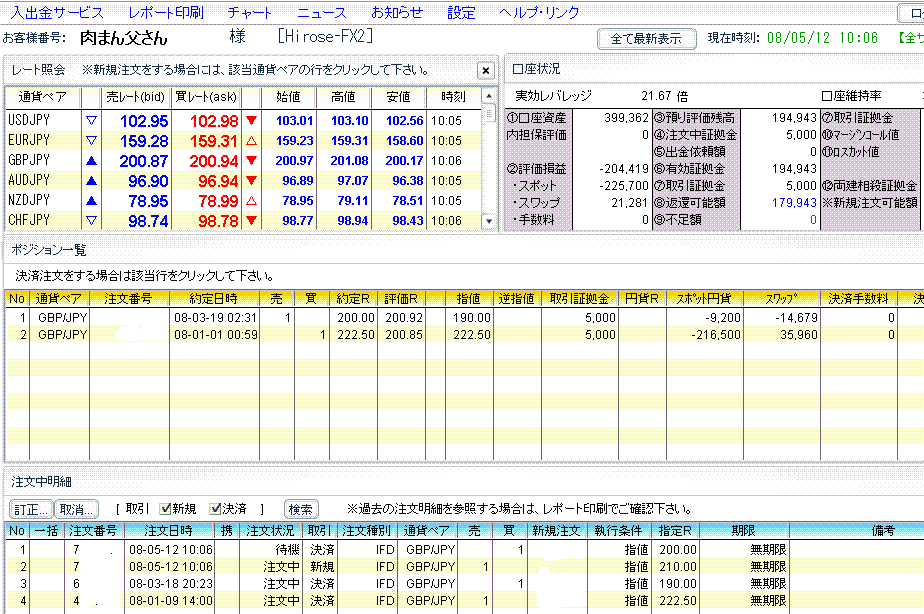Click the red down arrow beside USDJPY ask
This screenshot has width=924, height=614.
point(251,121)
